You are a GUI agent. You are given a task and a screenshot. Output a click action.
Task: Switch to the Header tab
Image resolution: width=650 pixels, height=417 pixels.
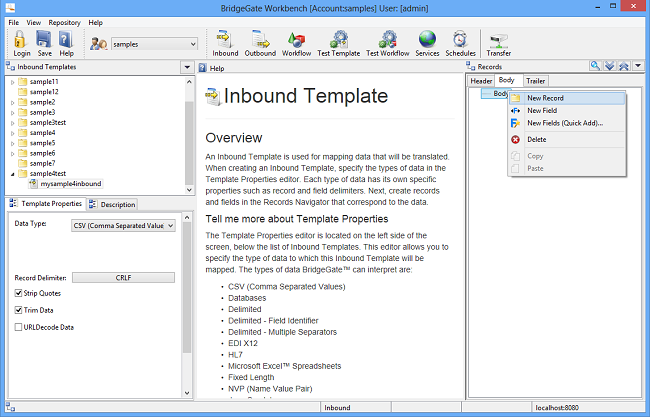[x=481, y=81]
